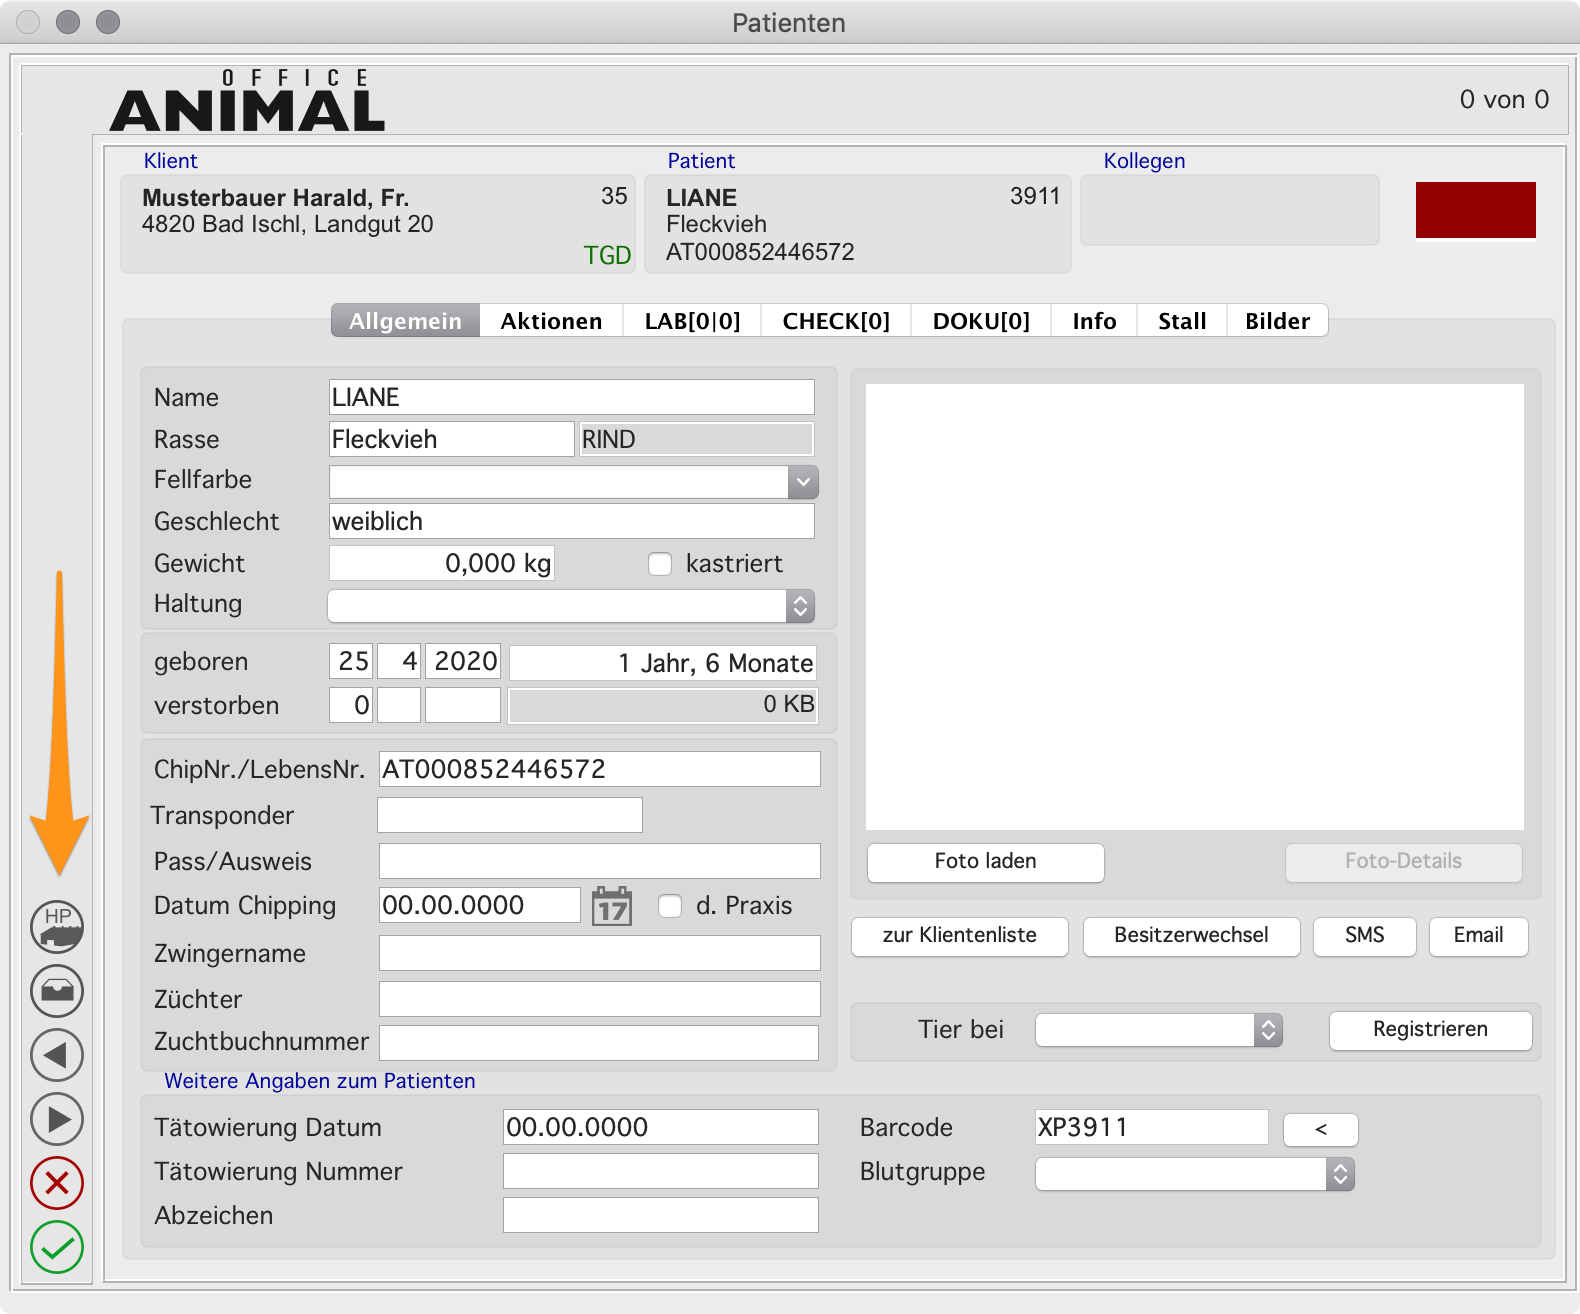Enable the d. Praxis checkbox
Screen dimensions: 1580x1314
tap(670, 906)
